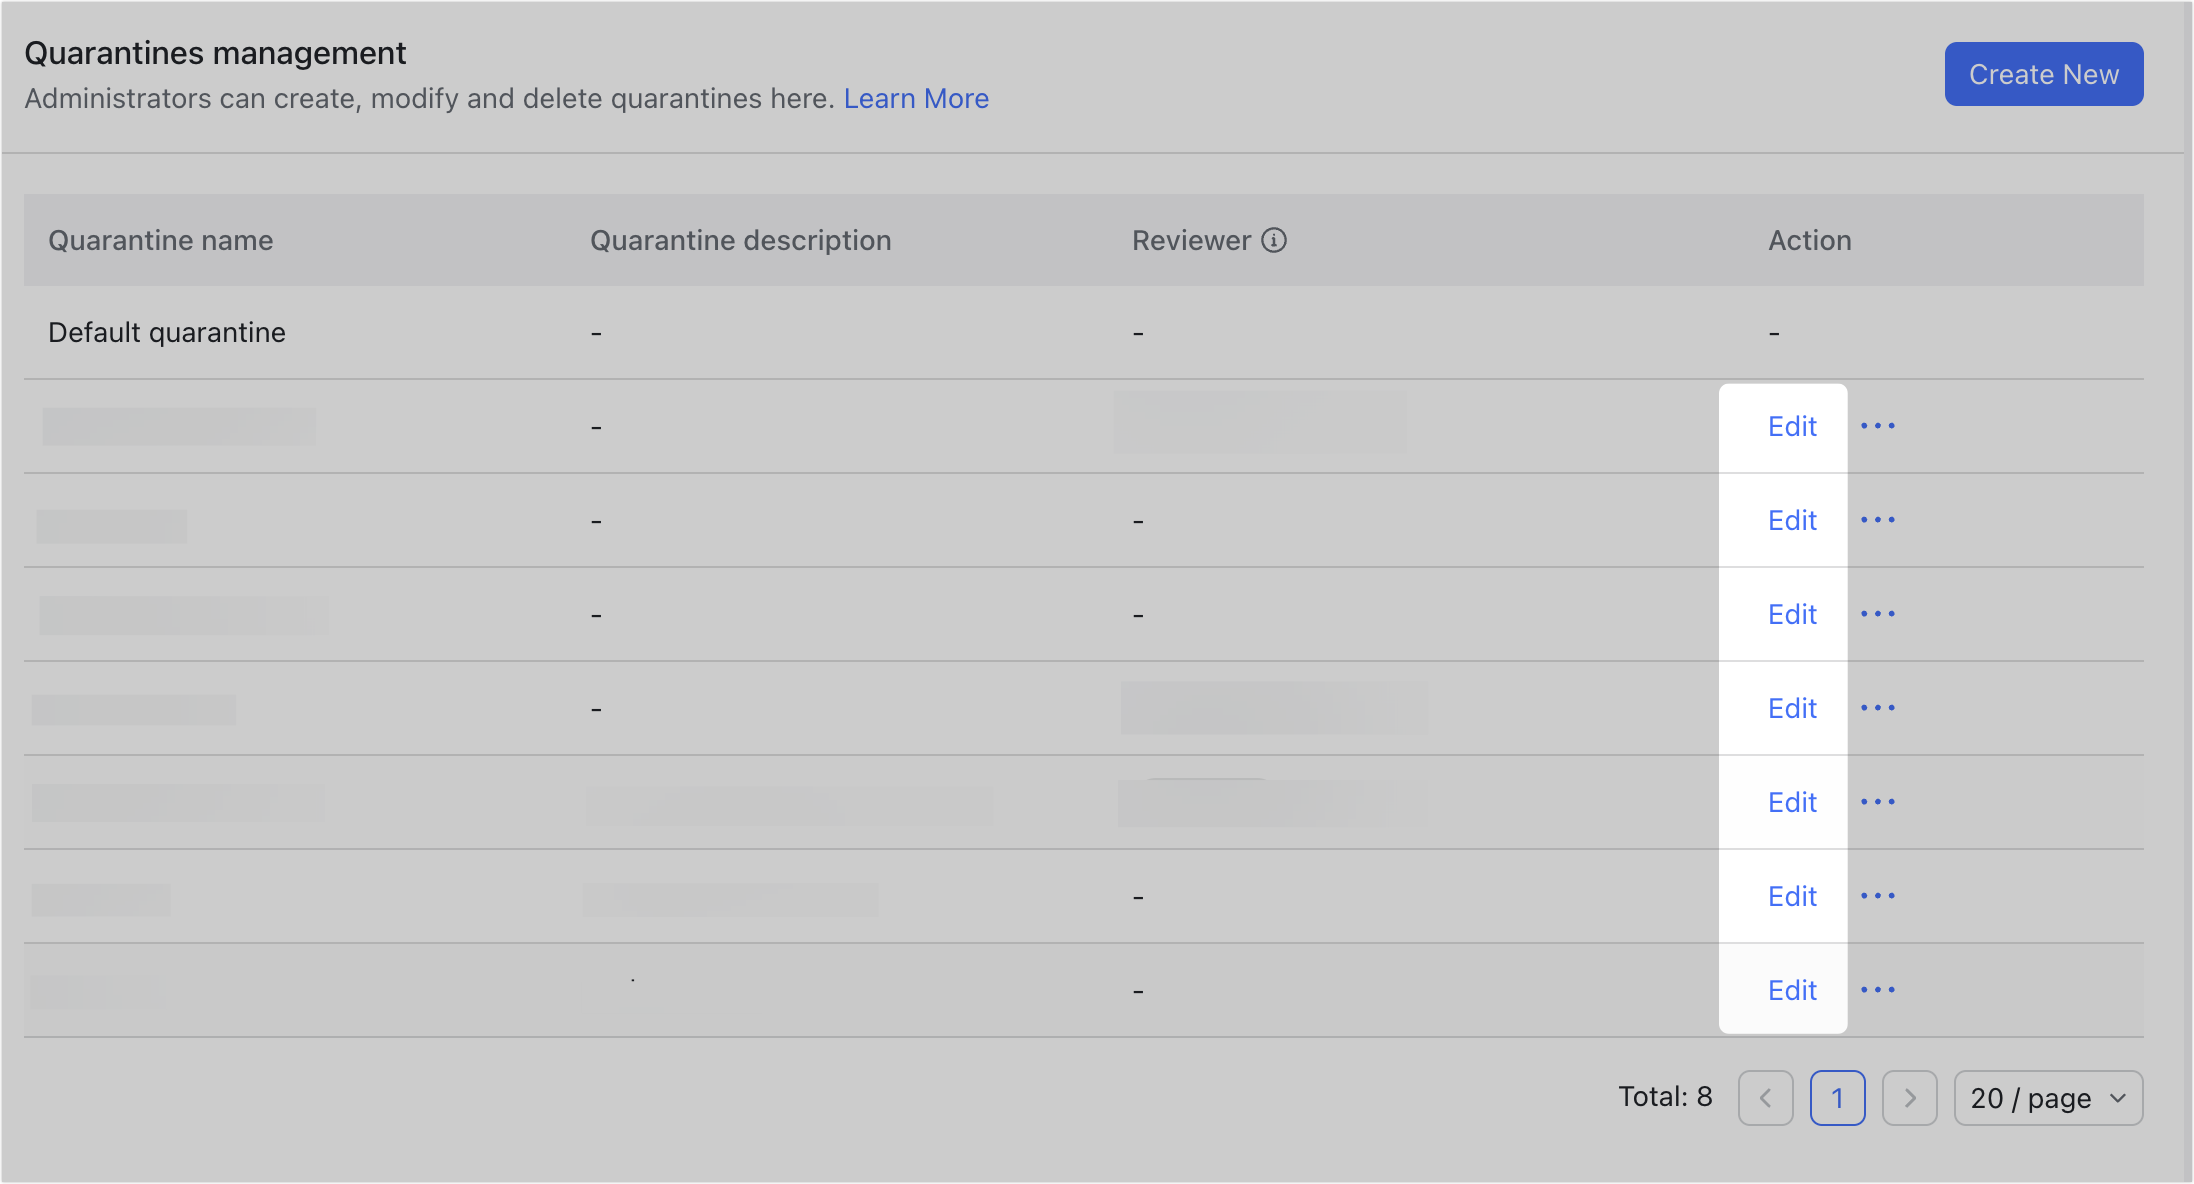Select page 1 in the pagination control
Viewport: 2194px width, 1184px height.
click(1838, 1097)
